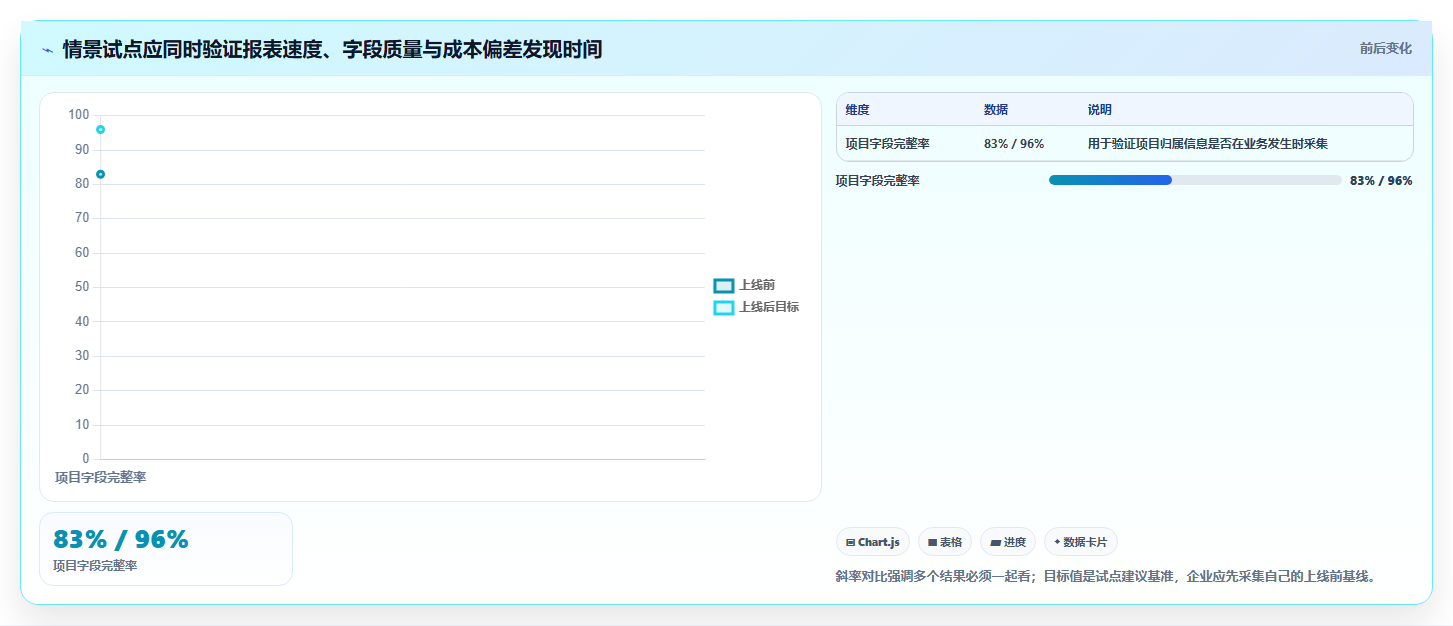
Task: Click the large 83% / 96% data card value
Action: tap(121, 540)
